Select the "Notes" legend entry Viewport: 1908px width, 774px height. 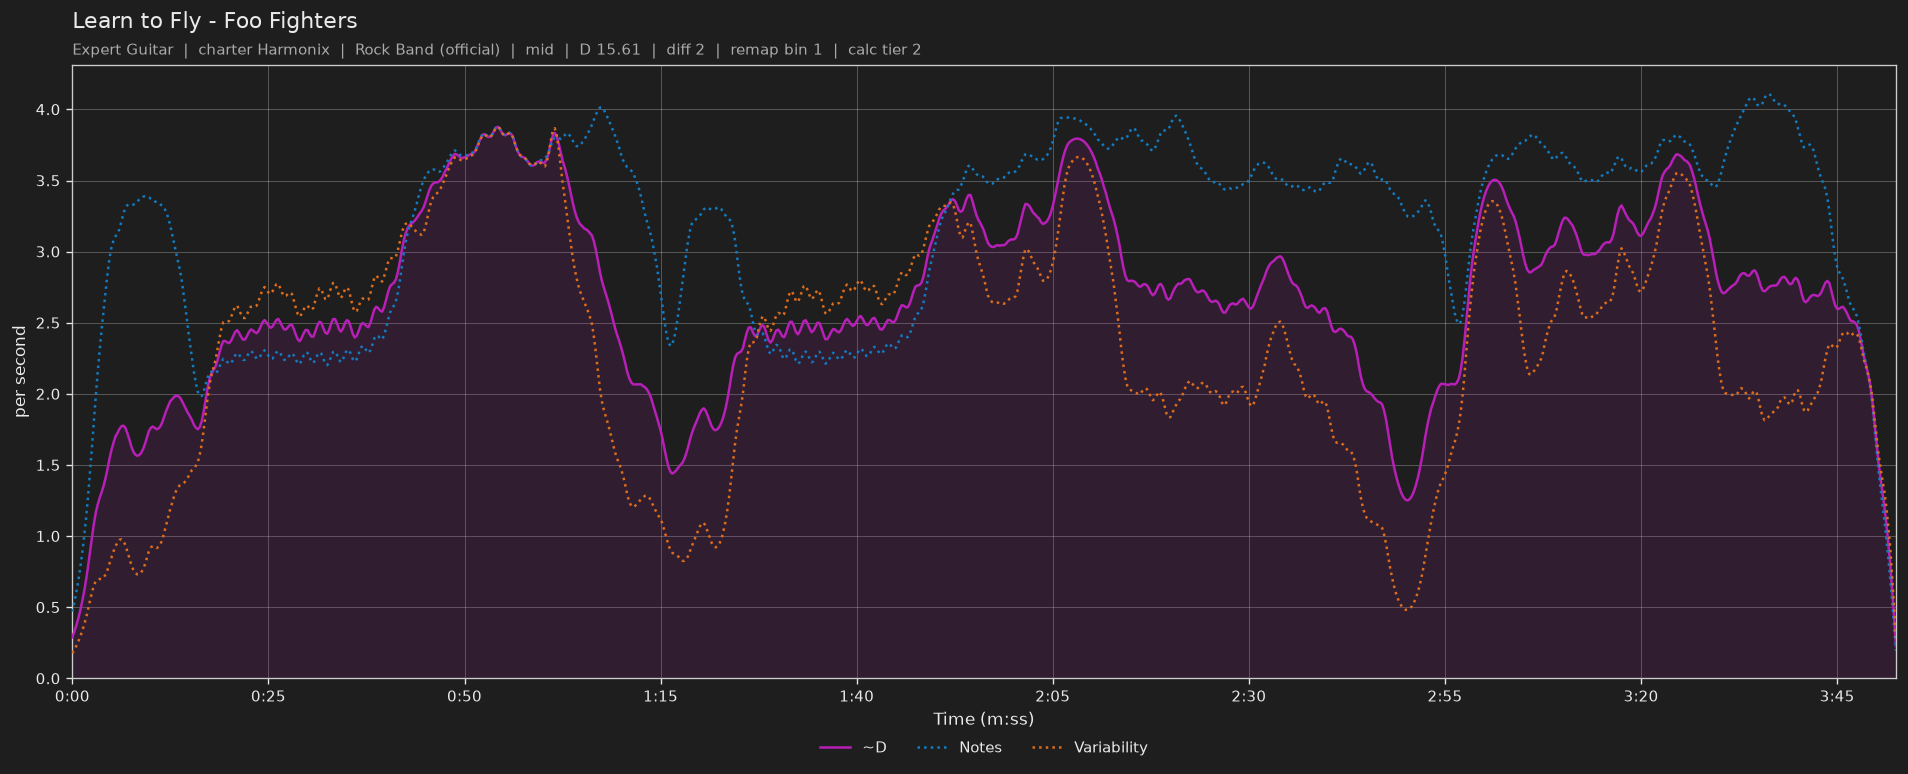click(x=959, y=748)
